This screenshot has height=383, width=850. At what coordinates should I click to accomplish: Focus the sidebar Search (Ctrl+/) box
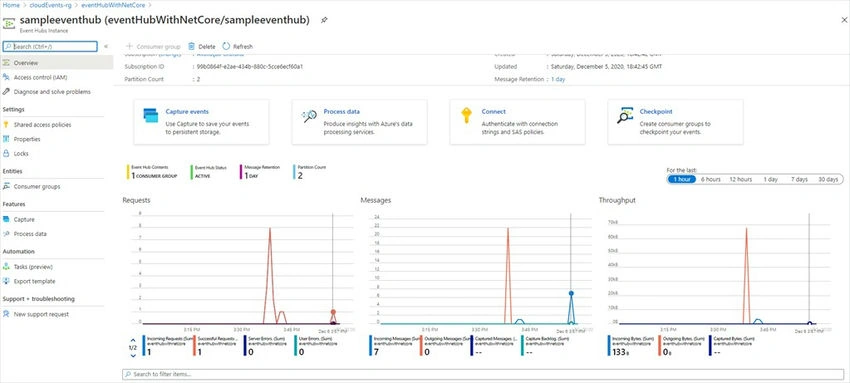[50, 47]
